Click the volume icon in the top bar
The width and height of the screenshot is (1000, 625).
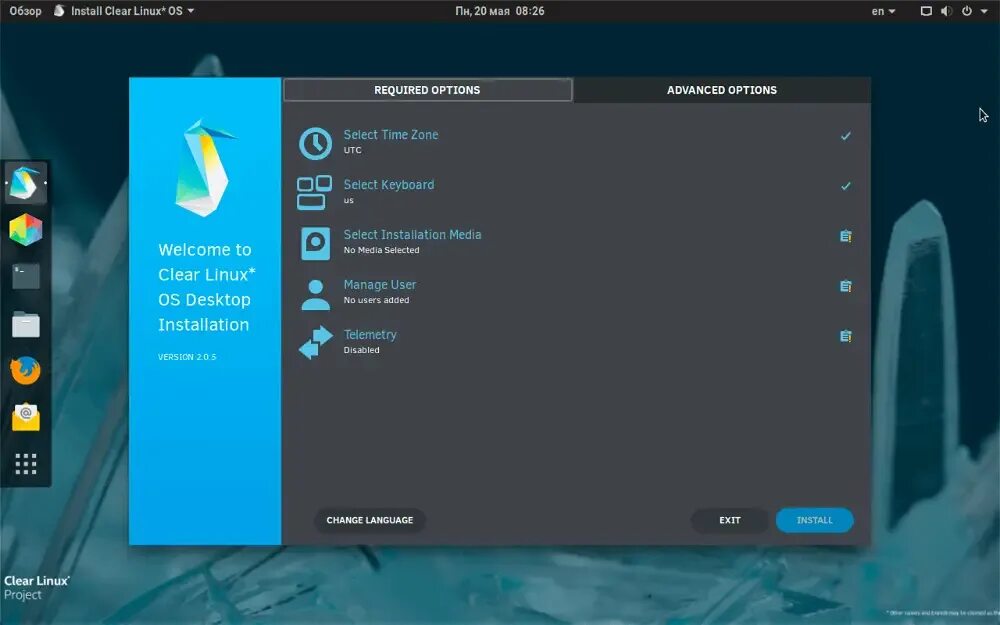(946, 11)
